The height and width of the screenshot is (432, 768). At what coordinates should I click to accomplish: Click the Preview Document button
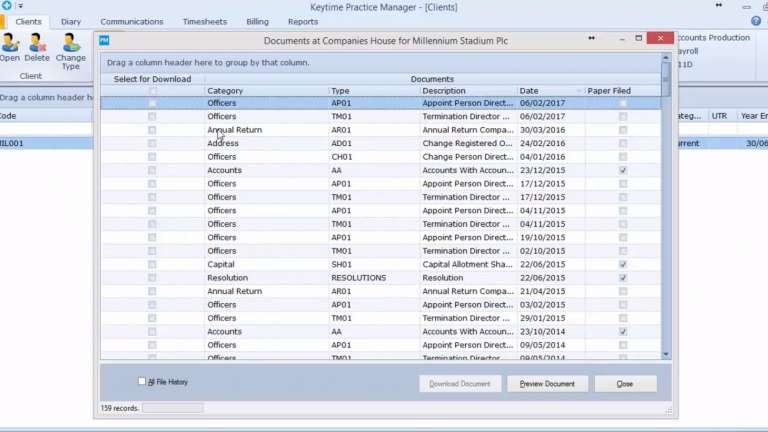(x=547, y=384)
